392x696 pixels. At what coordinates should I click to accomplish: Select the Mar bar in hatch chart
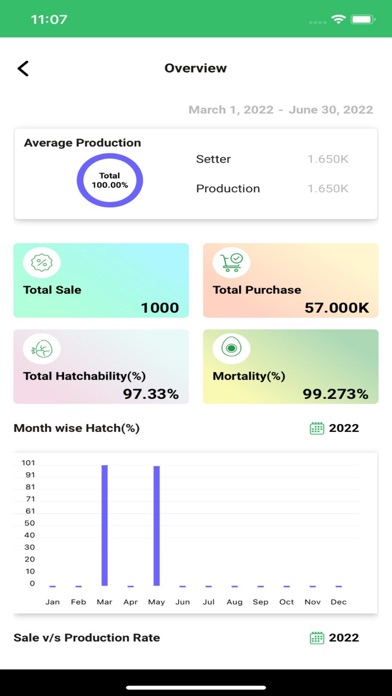tap(104, 525)
